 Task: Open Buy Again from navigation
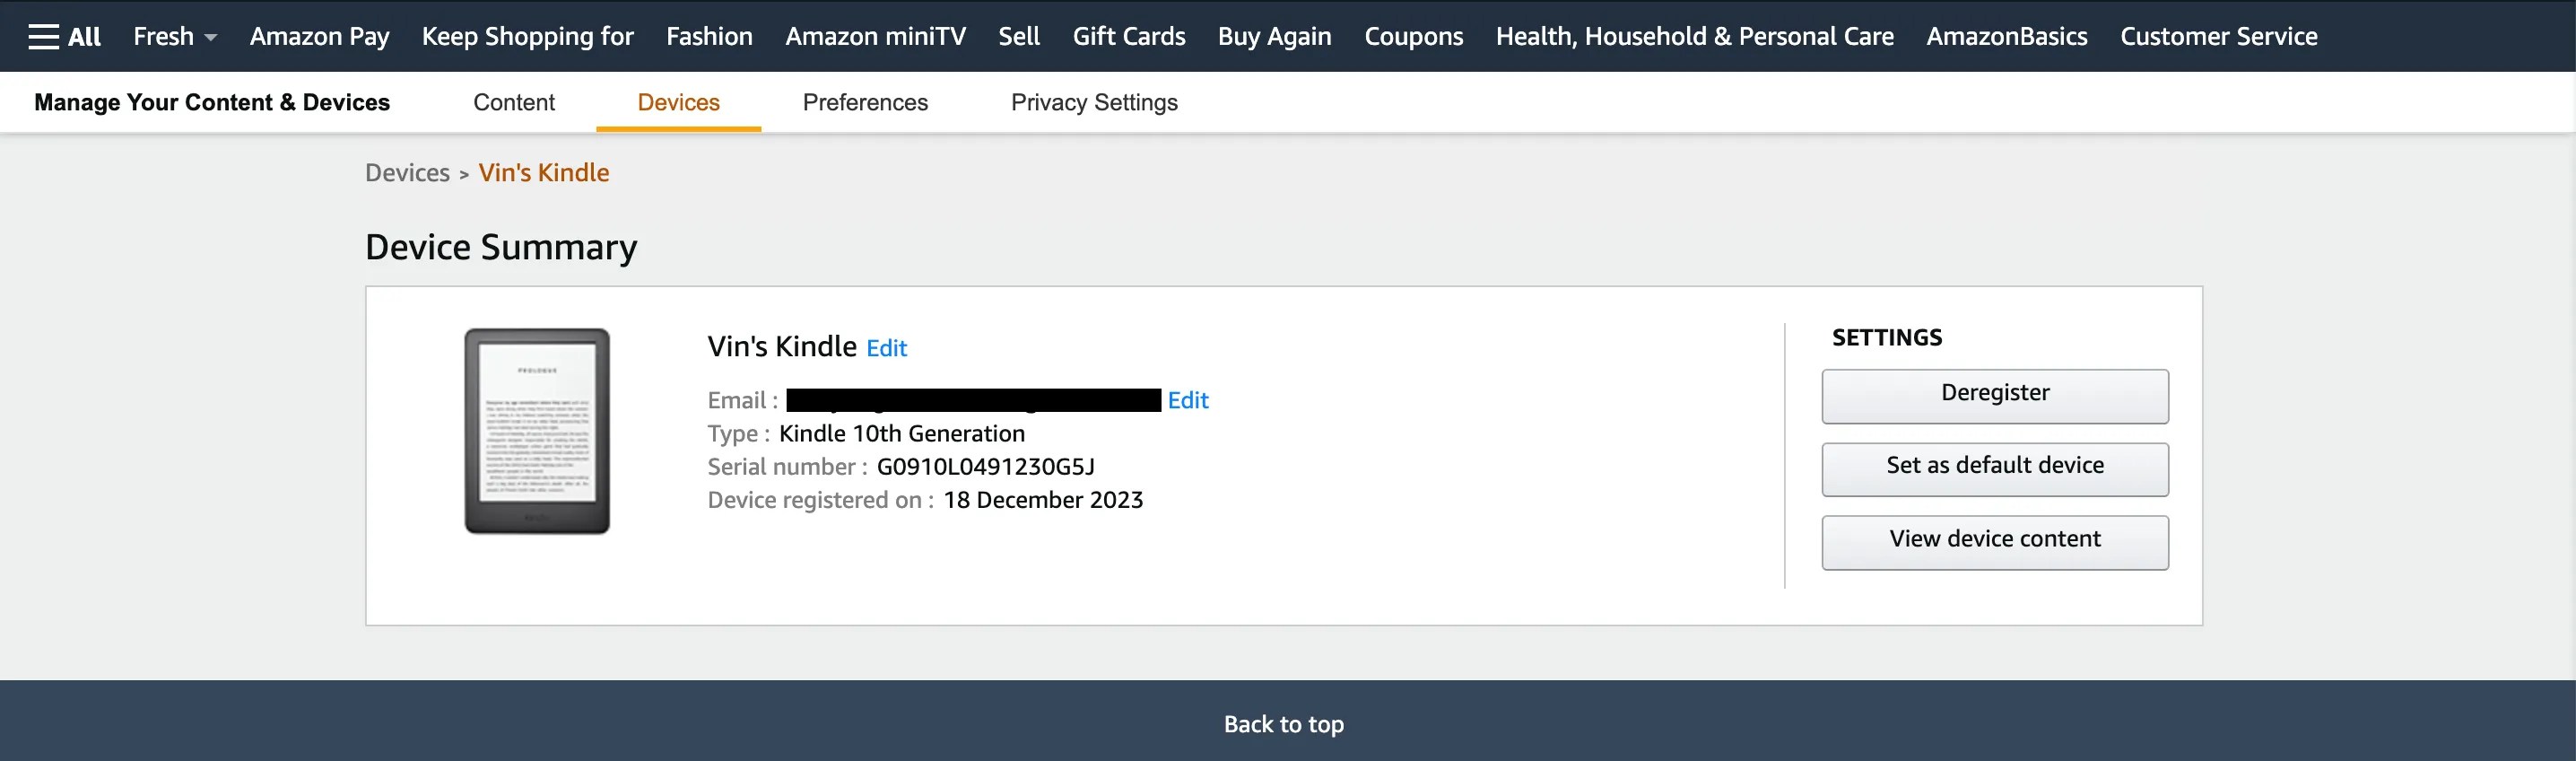tap(1274, 36)
